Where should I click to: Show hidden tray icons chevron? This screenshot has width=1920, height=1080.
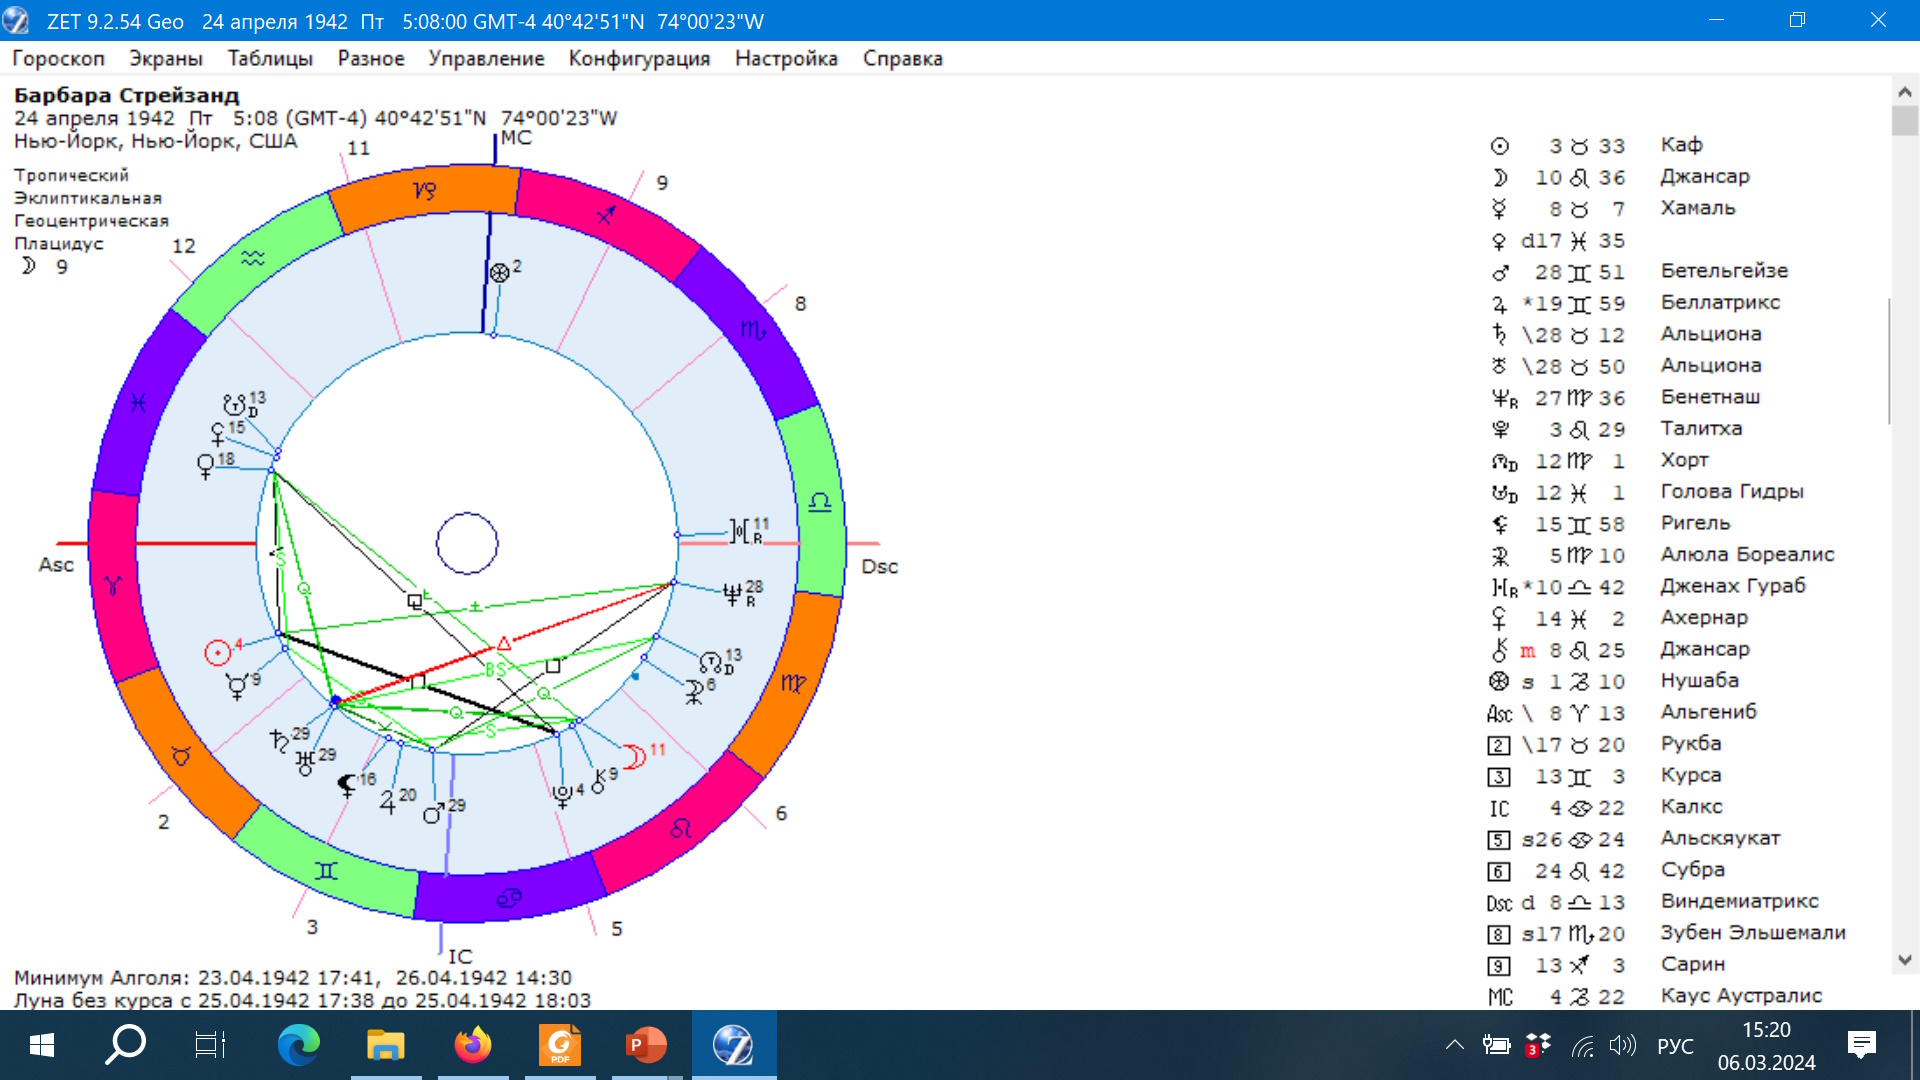1454,1046
